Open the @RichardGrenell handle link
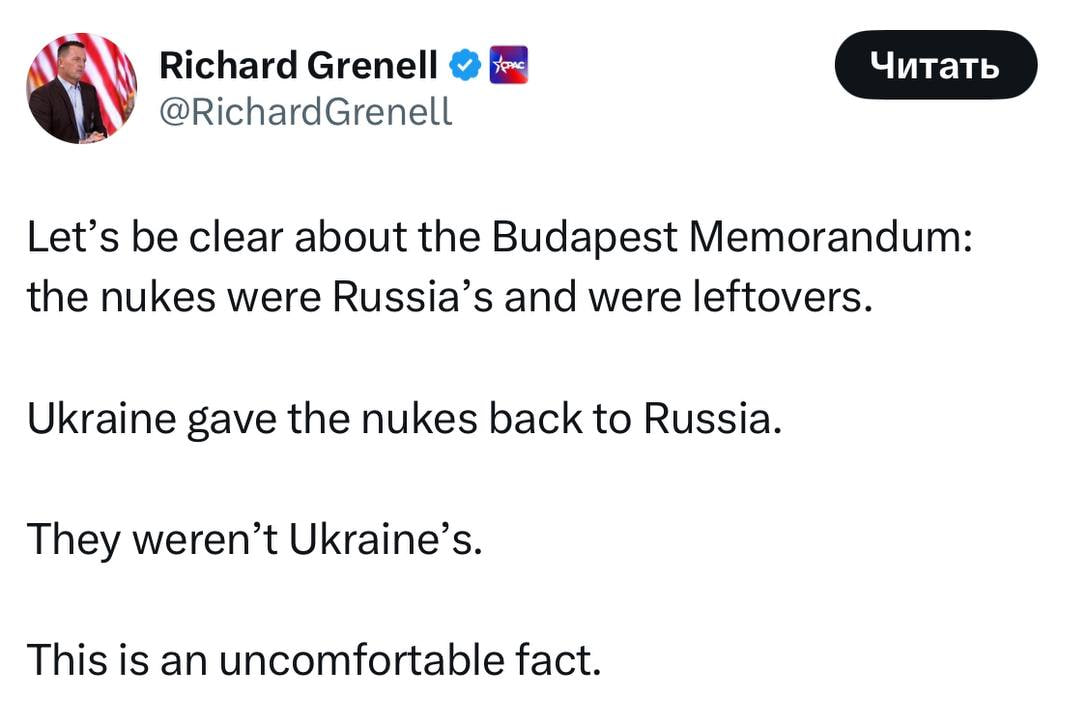The image size is (1087, 708). point(306,111)
